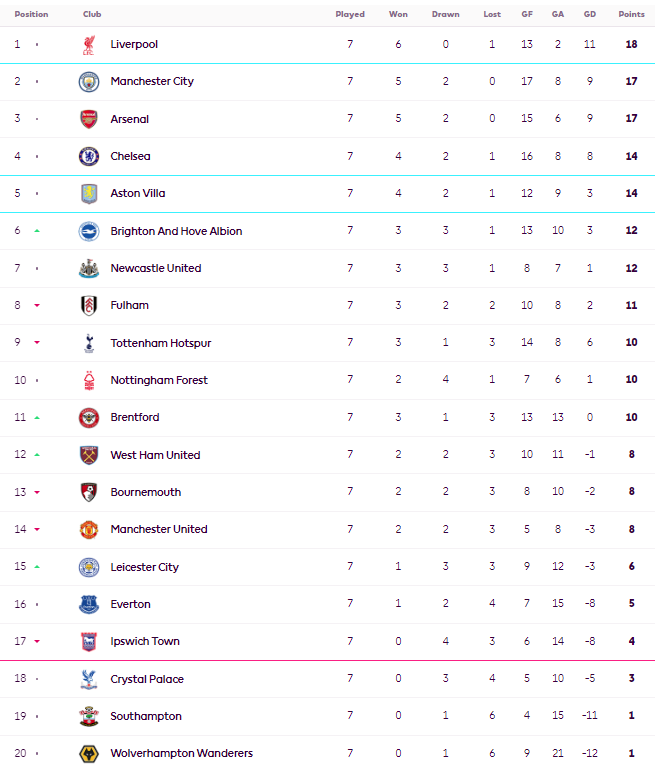Click Southampton's points total of 1
The width and height of the screenshot is (655, 765).
(631, 716)
